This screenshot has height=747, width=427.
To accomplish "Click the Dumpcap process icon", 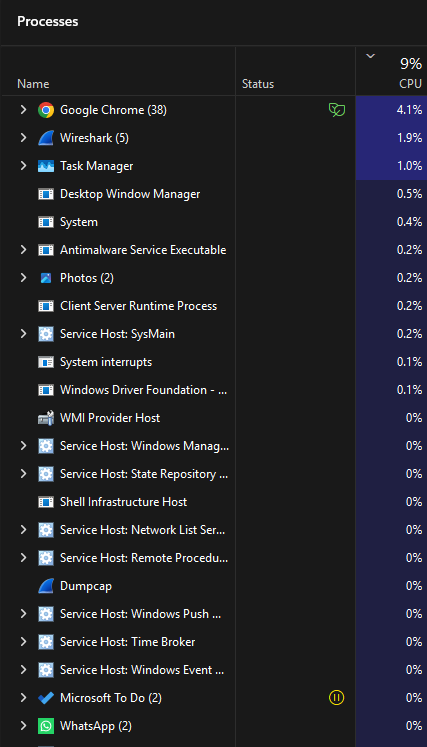I will click(x=46, y=586).
